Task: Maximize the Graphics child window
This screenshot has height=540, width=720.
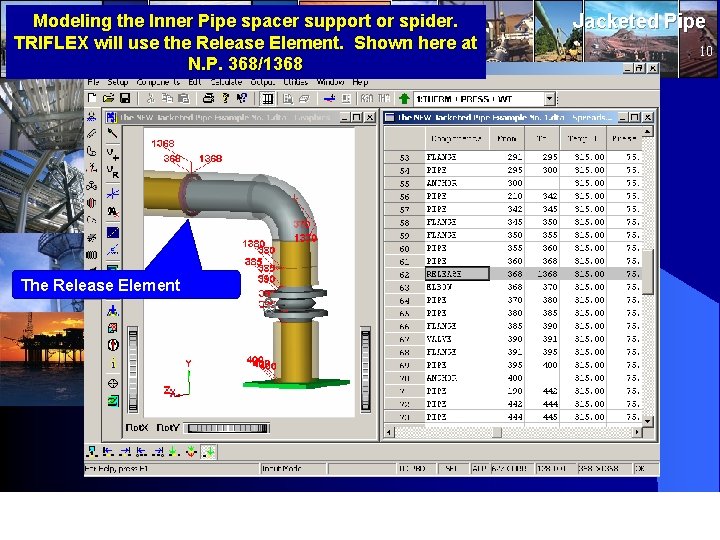Action: (357, 118)
